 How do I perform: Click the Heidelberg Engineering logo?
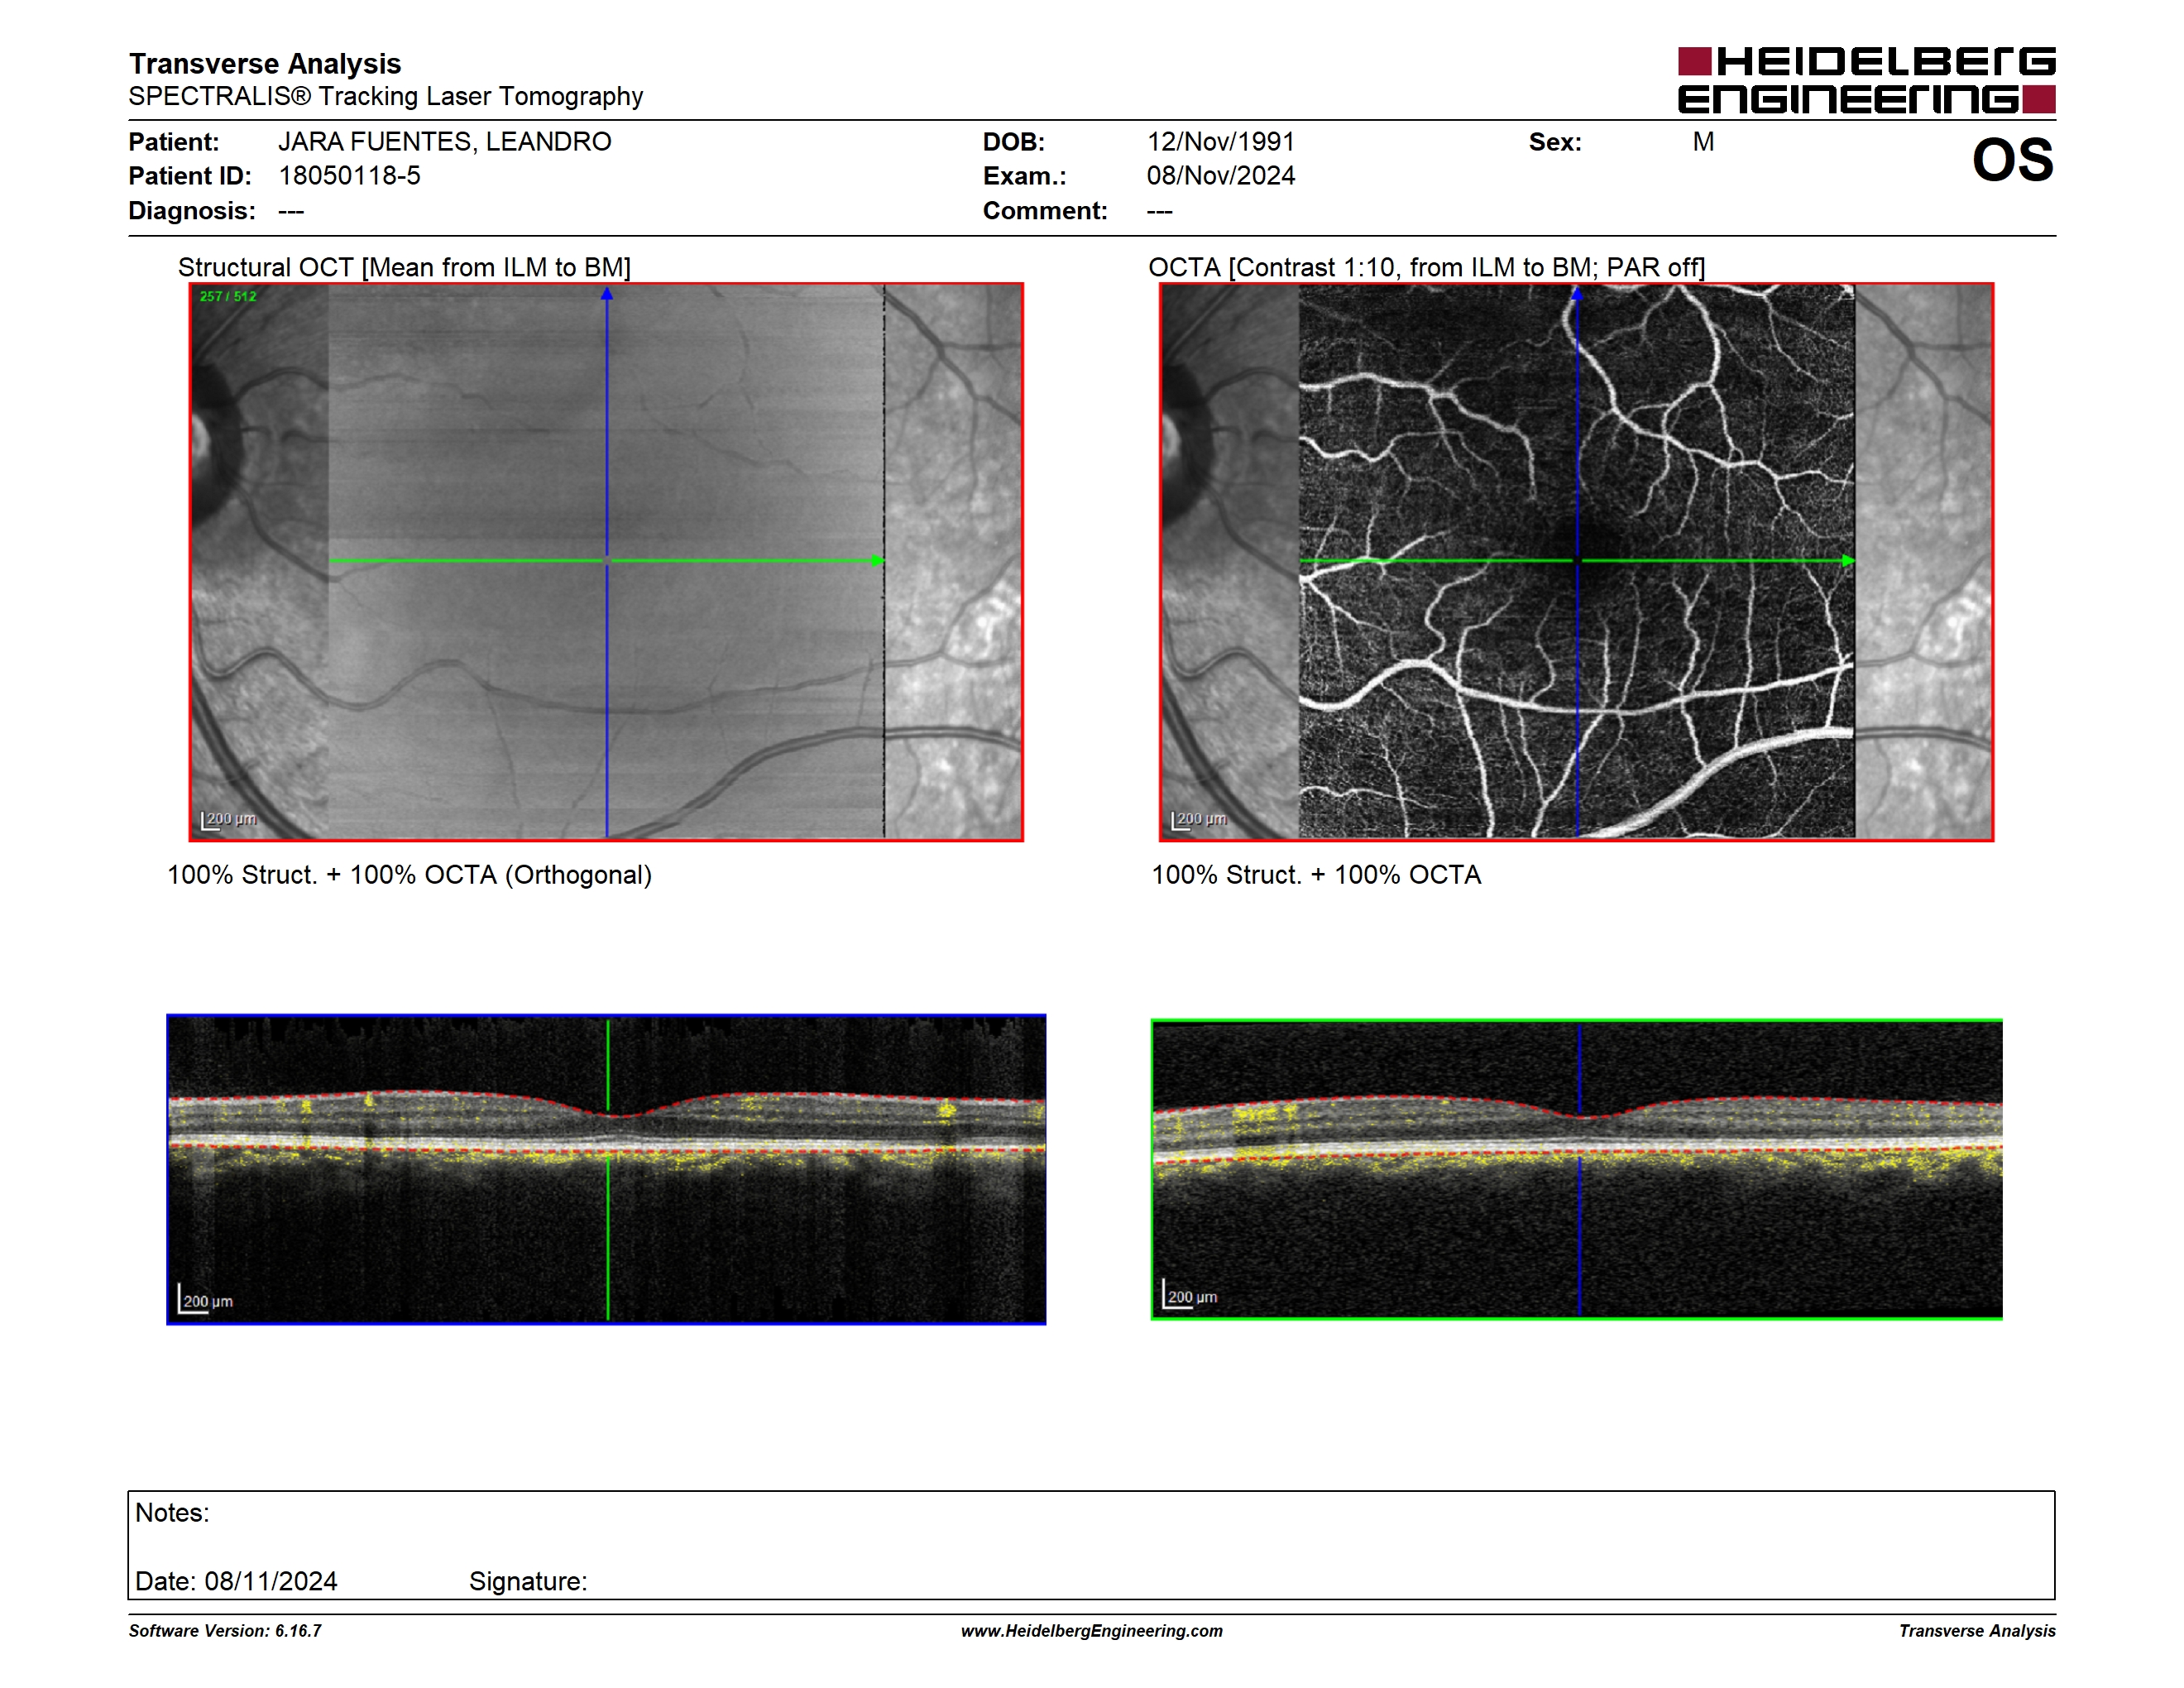[1866, 80]
